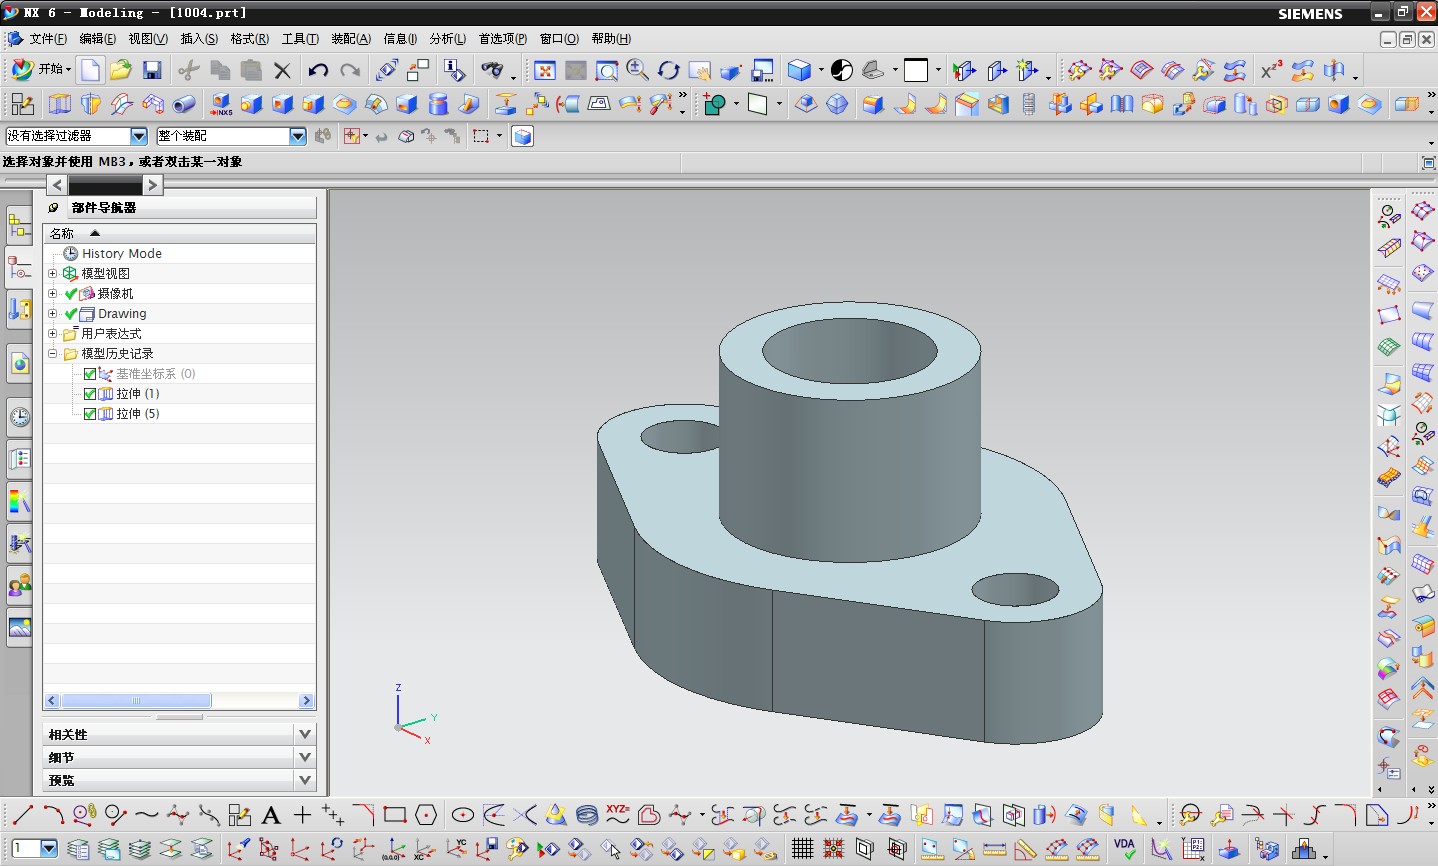Toggle the 基准坐标系 (0) checkbox

pyautogui.click(x=90, y=374)
